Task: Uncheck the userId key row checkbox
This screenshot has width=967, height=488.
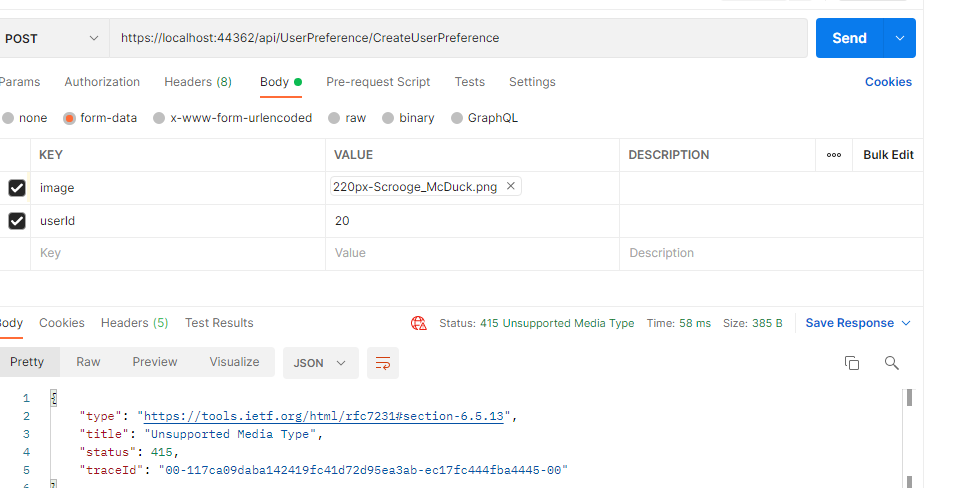Action: (17, 220)
